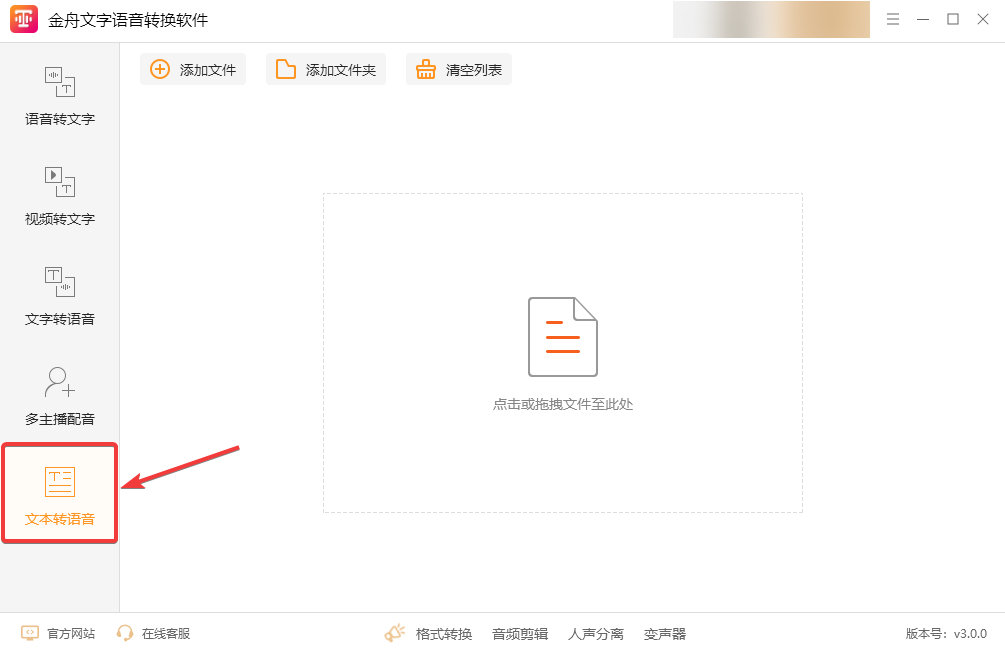The image size is (1005, 653).
Task: Click the 清空列表 button
Action: click(x=459, y=69)
